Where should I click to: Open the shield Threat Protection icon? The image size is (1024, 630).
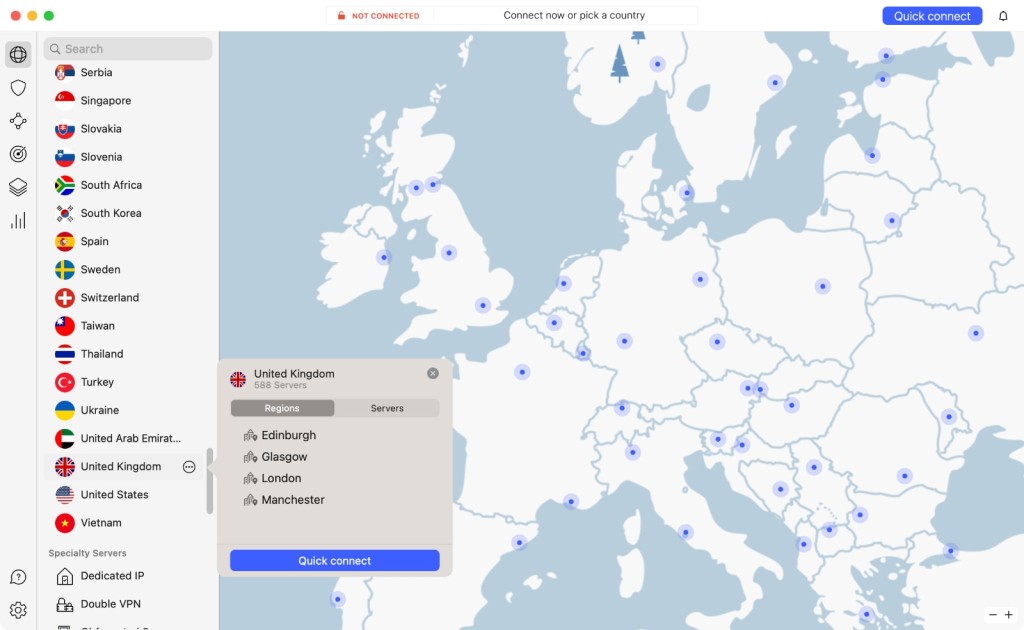(18, 88)
